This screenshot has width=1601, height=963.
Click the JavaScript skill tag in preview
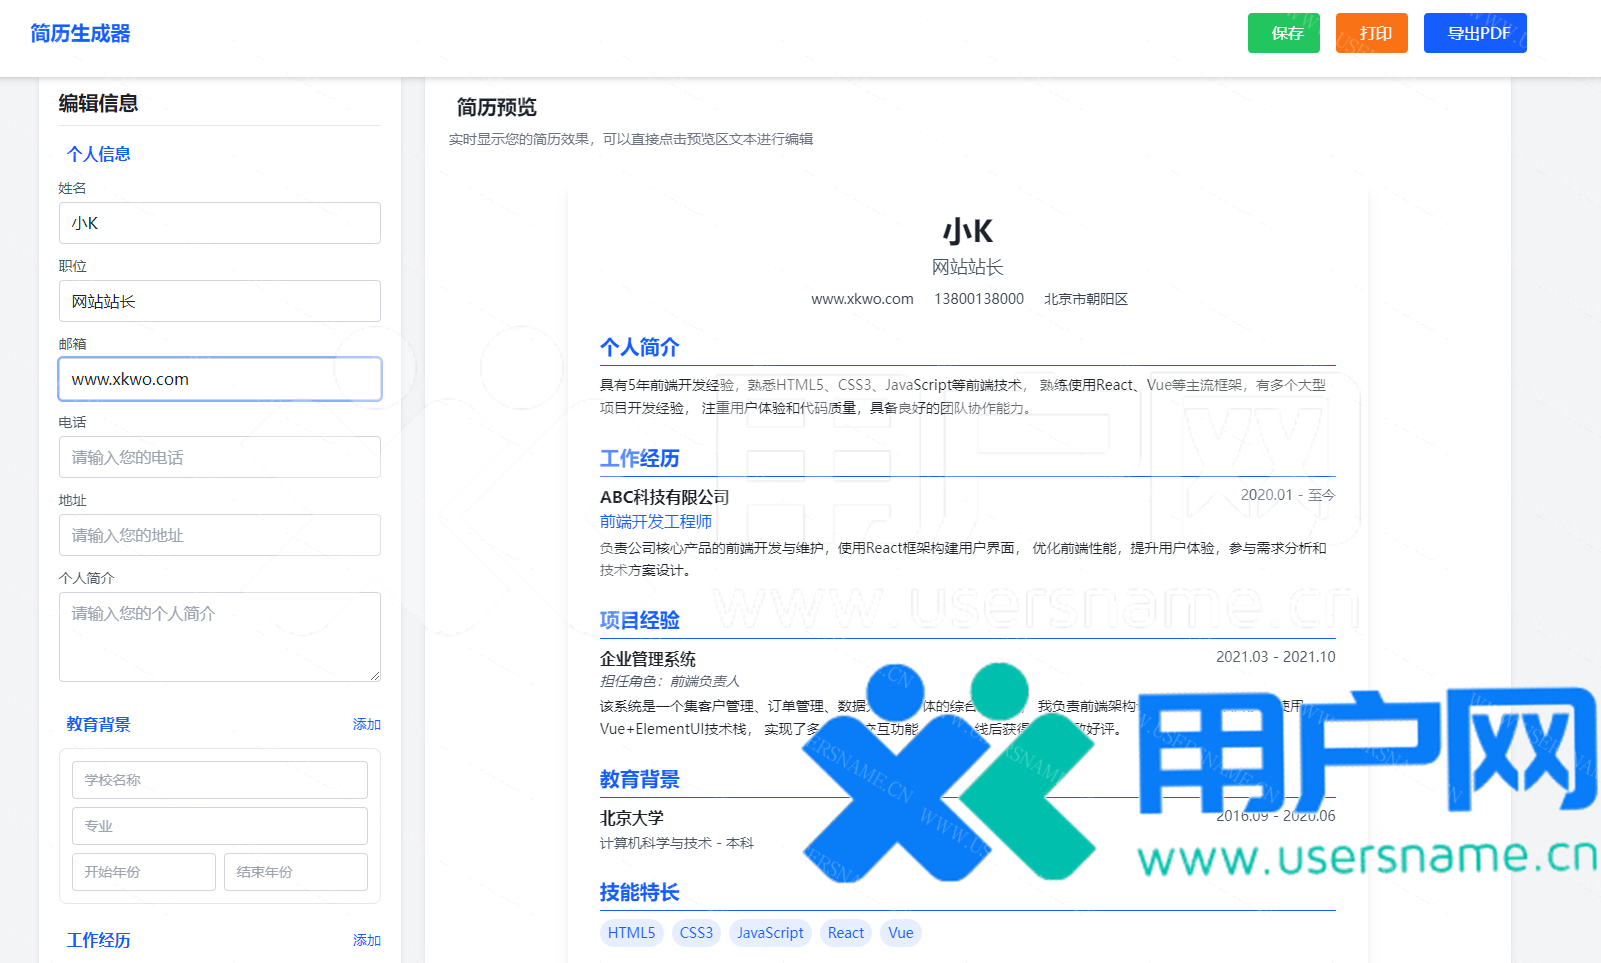(x=769, y=933)
